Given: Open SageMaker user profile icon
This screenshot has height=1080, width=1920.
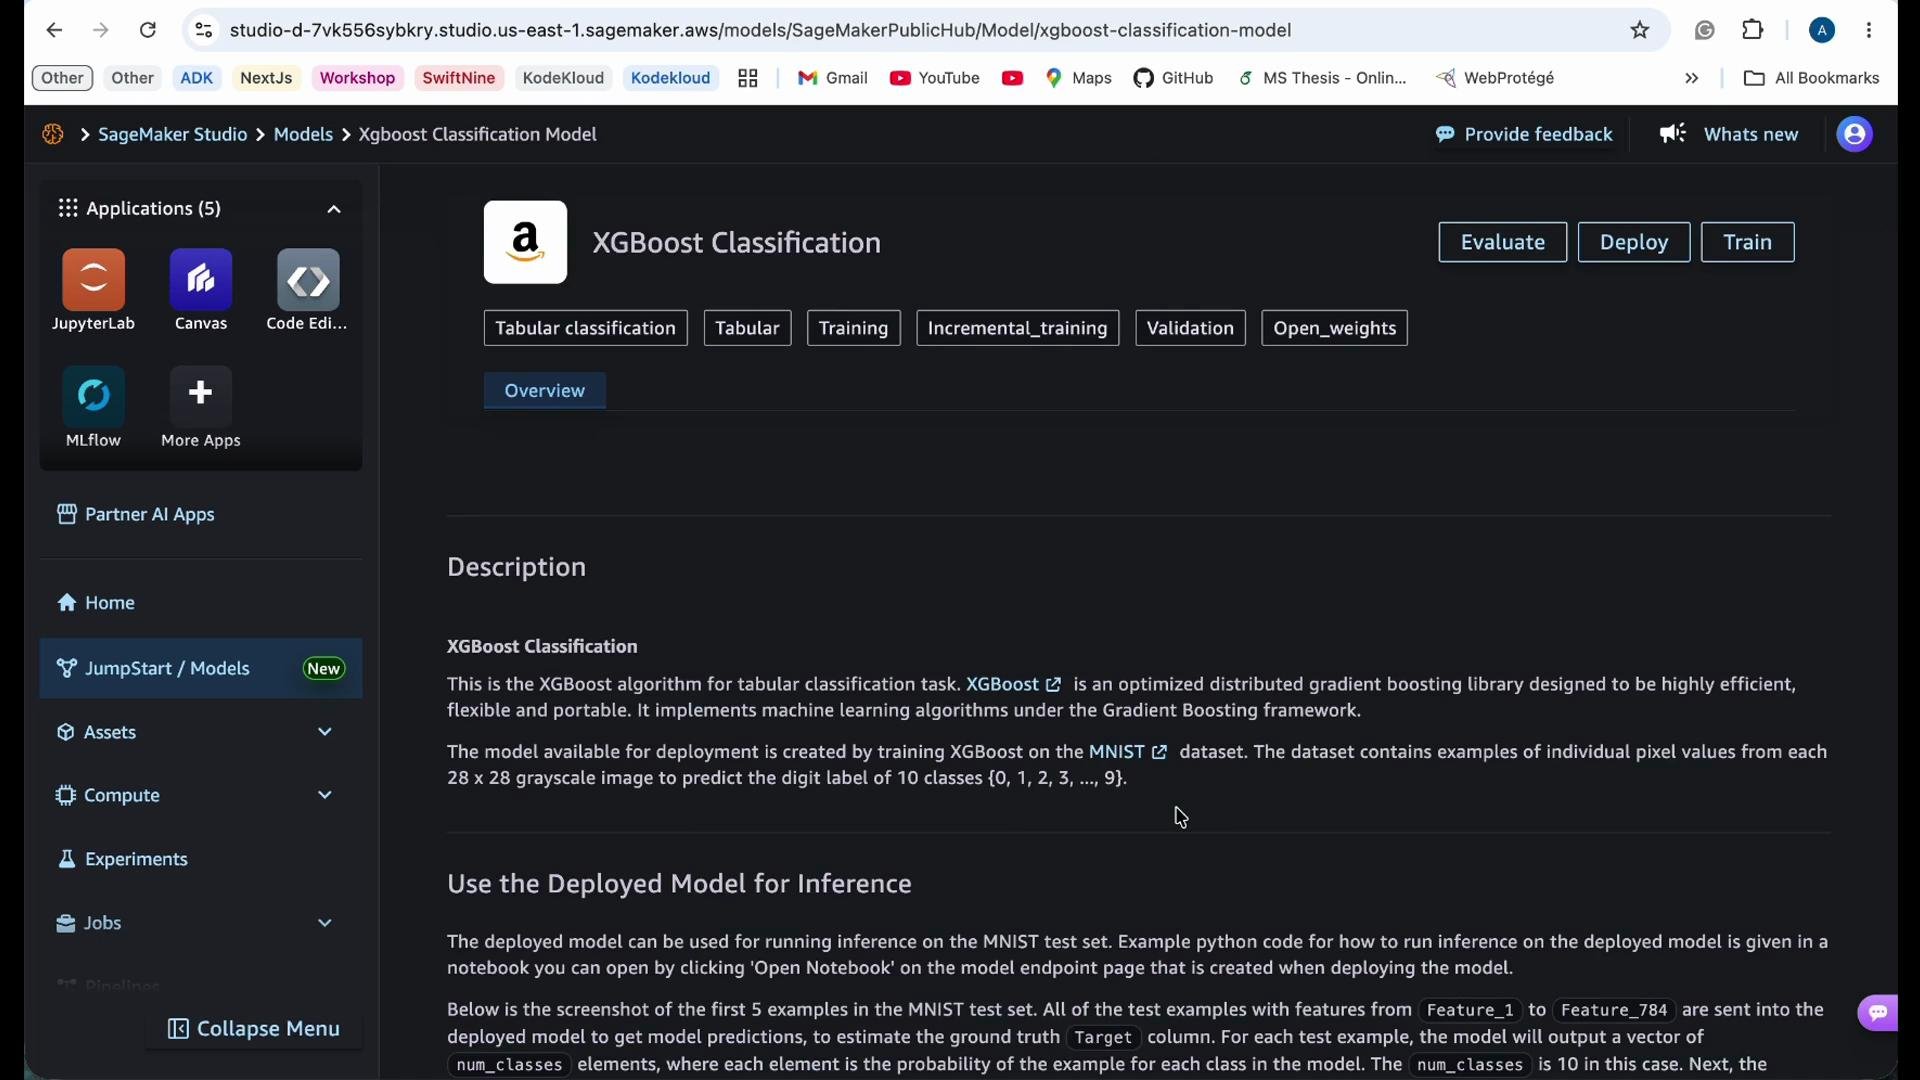Looking at the screenshot, I should [1855, 134].
